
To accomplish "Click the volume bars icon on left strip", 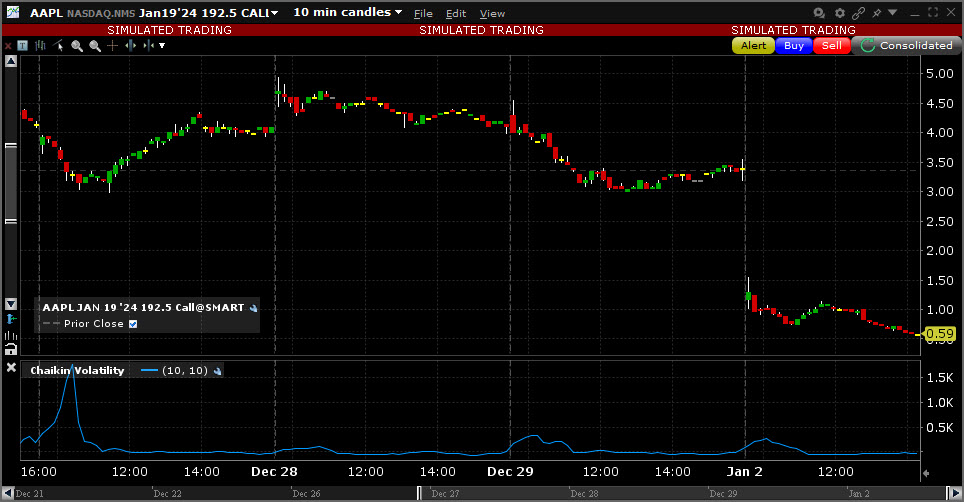I will [10, 335].
